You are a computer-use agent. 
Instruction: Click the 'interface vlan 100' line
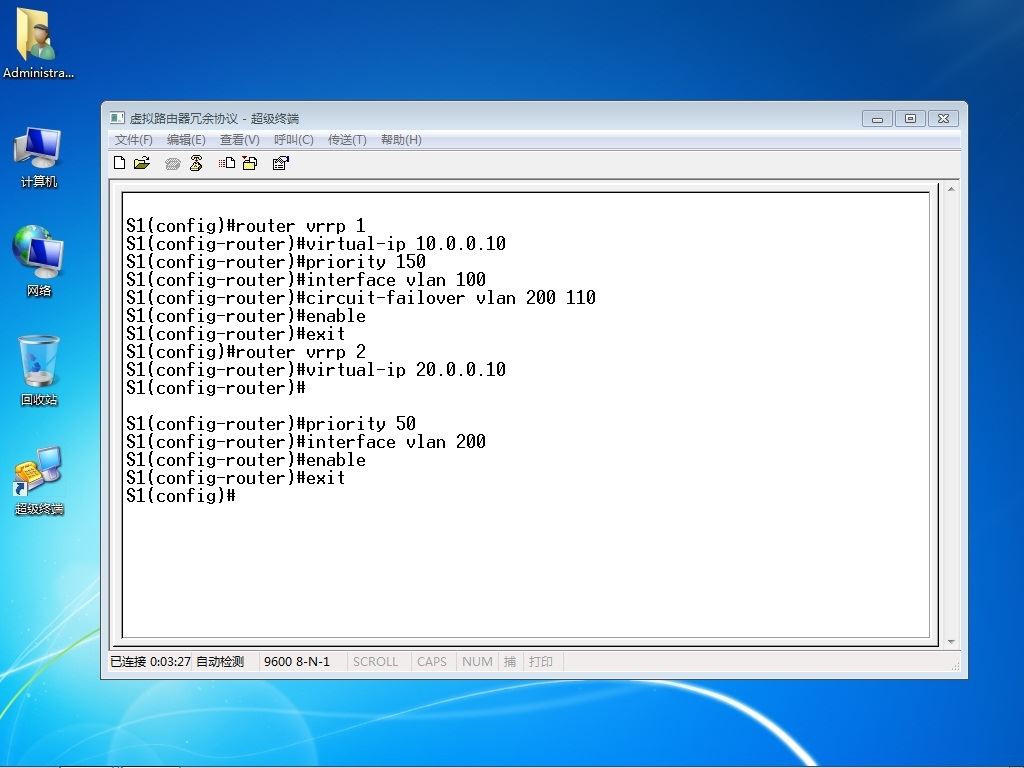(x=306, y=280)
